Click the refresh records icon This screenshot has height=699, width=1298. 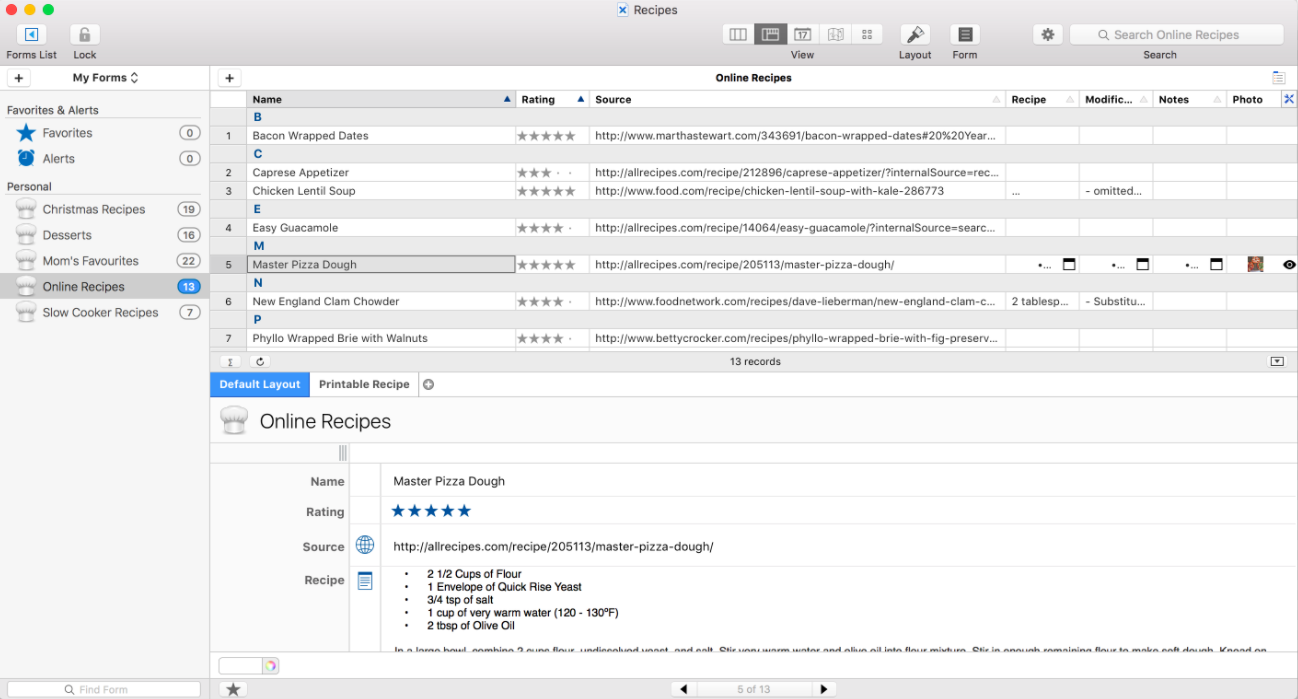(260, 362)
